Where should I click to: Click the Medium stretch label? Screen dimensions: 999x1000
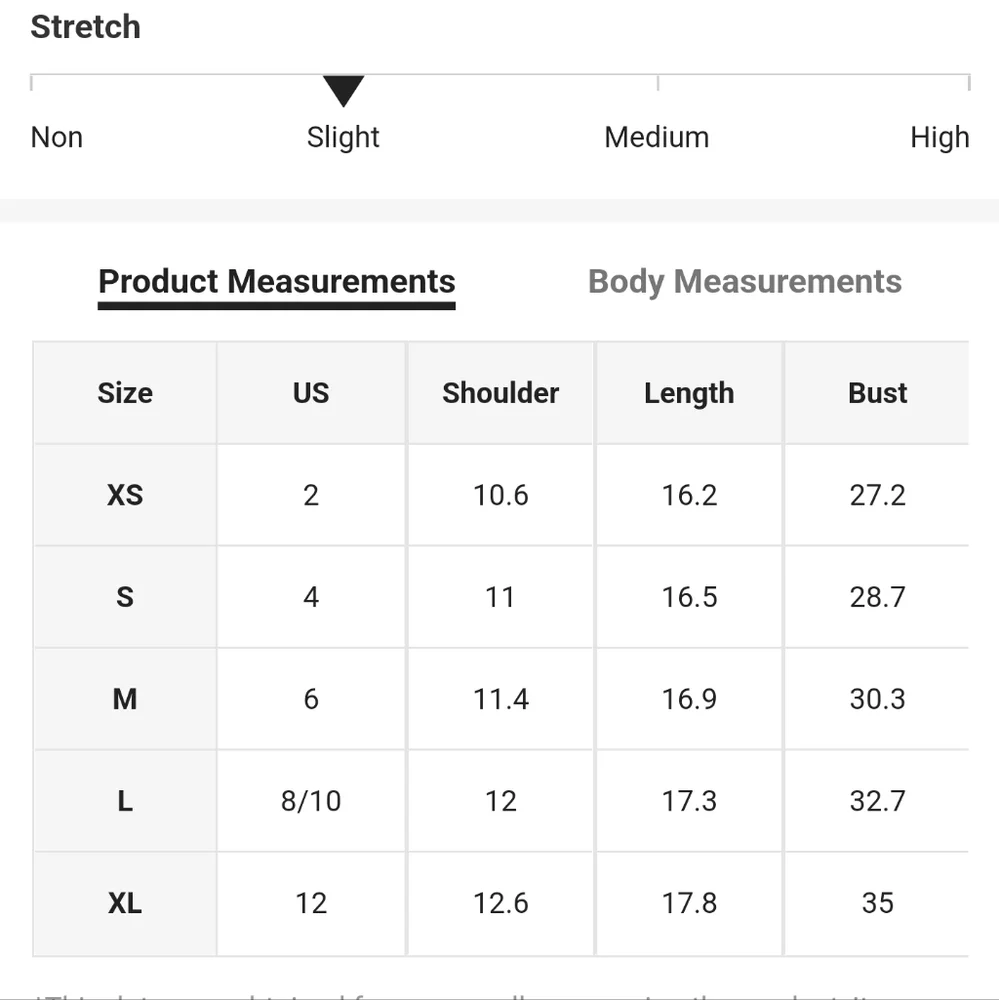pyautogui.click(x=656, y=137)
